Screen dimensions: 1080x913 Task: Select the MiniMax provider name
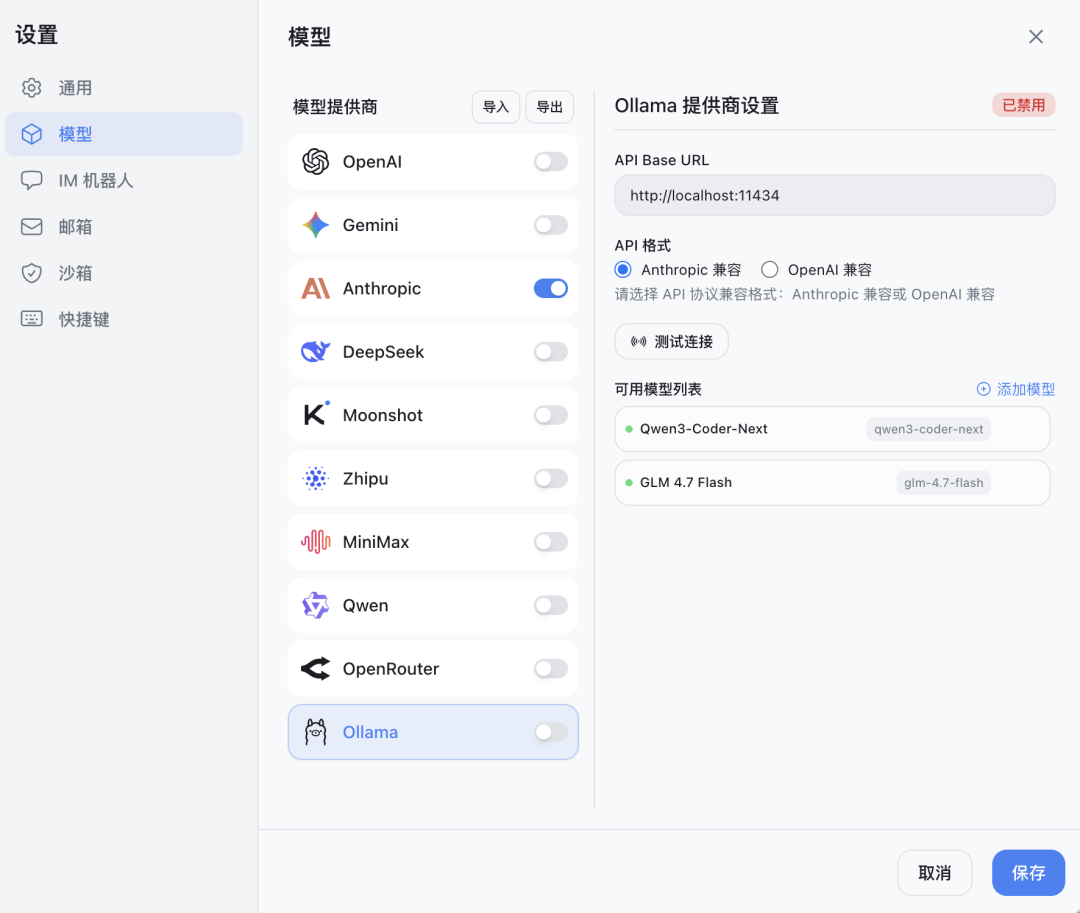coord(375,542)
